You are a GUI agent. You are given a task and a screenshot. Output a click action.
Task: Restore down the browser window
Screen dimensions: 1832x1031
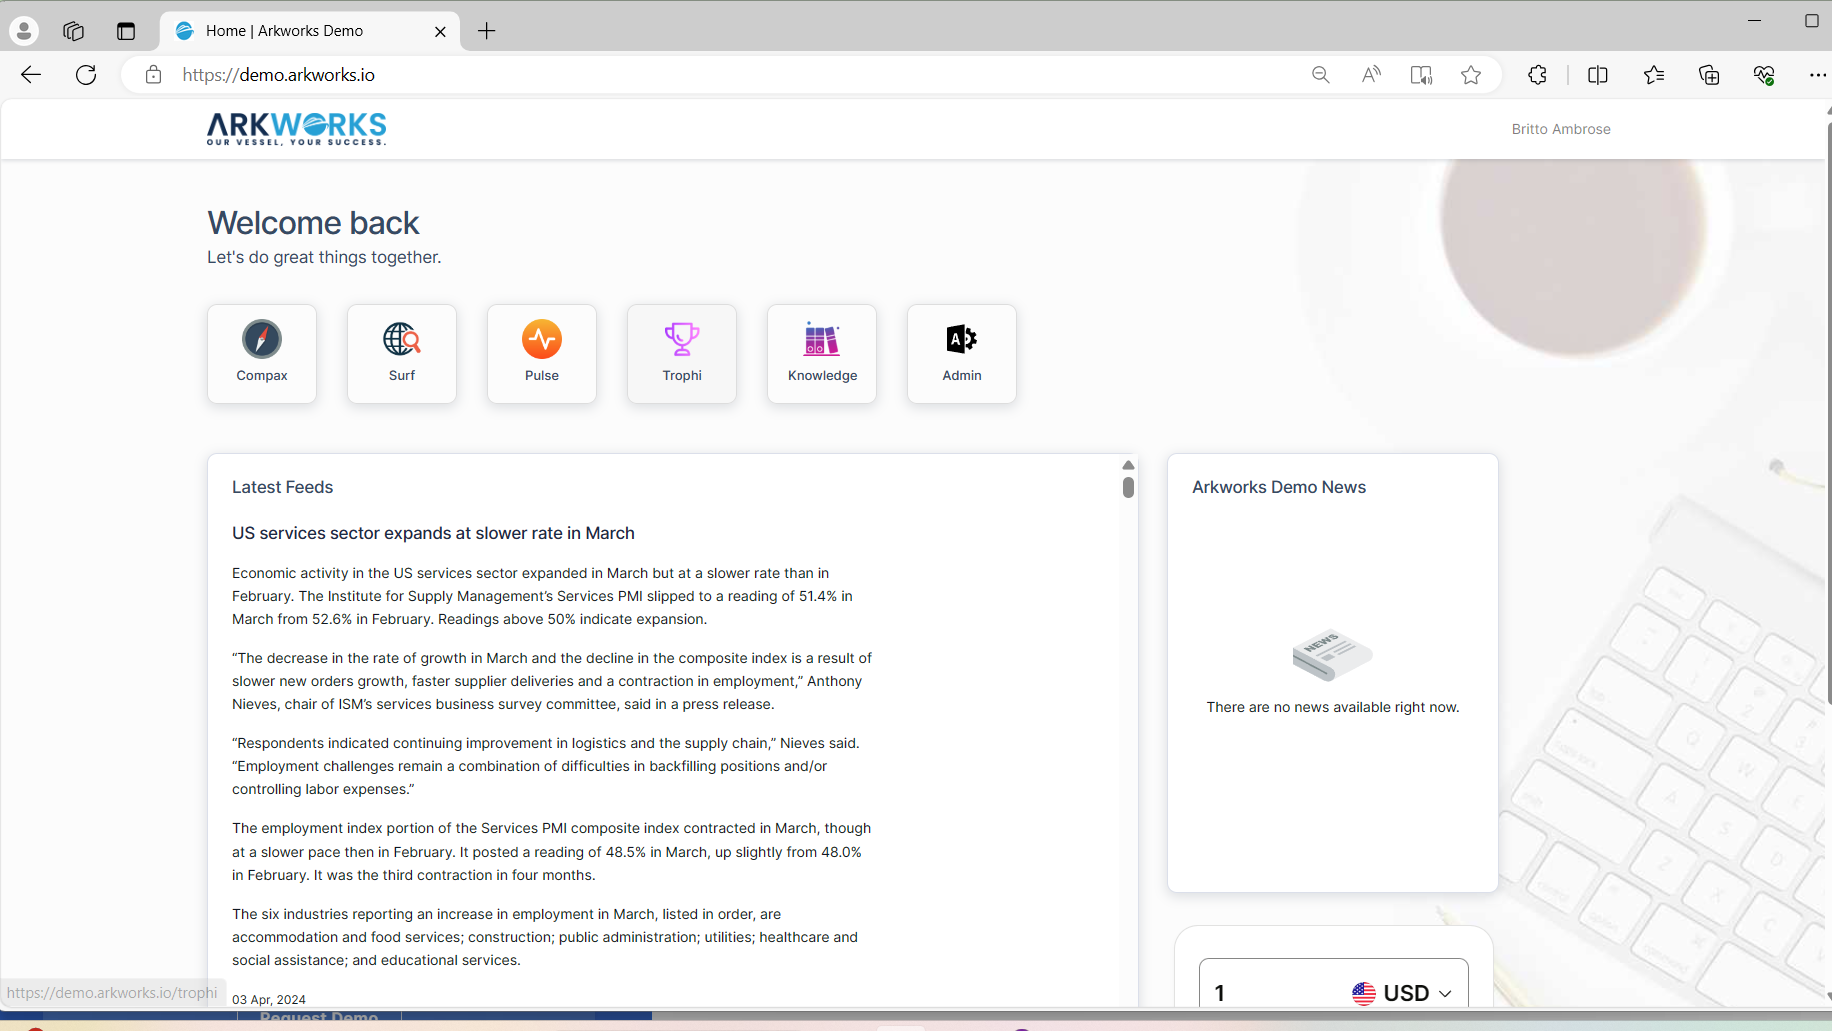click(x=1811, y=20)
